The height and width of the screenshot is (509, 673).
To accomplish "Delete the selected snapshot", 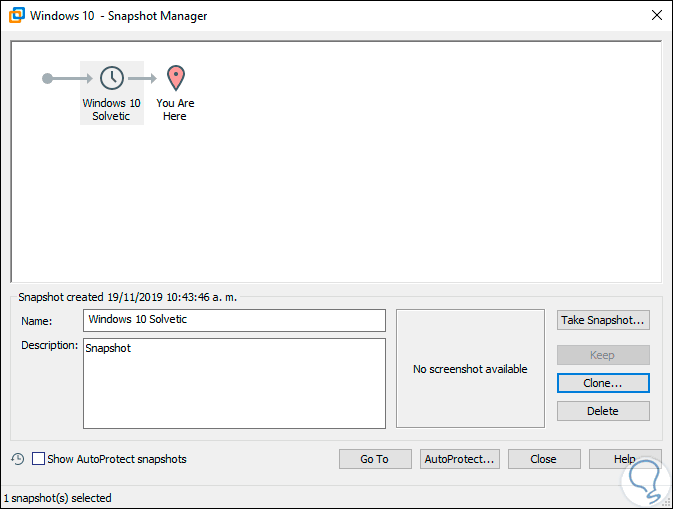I will [x=603, y=411].
